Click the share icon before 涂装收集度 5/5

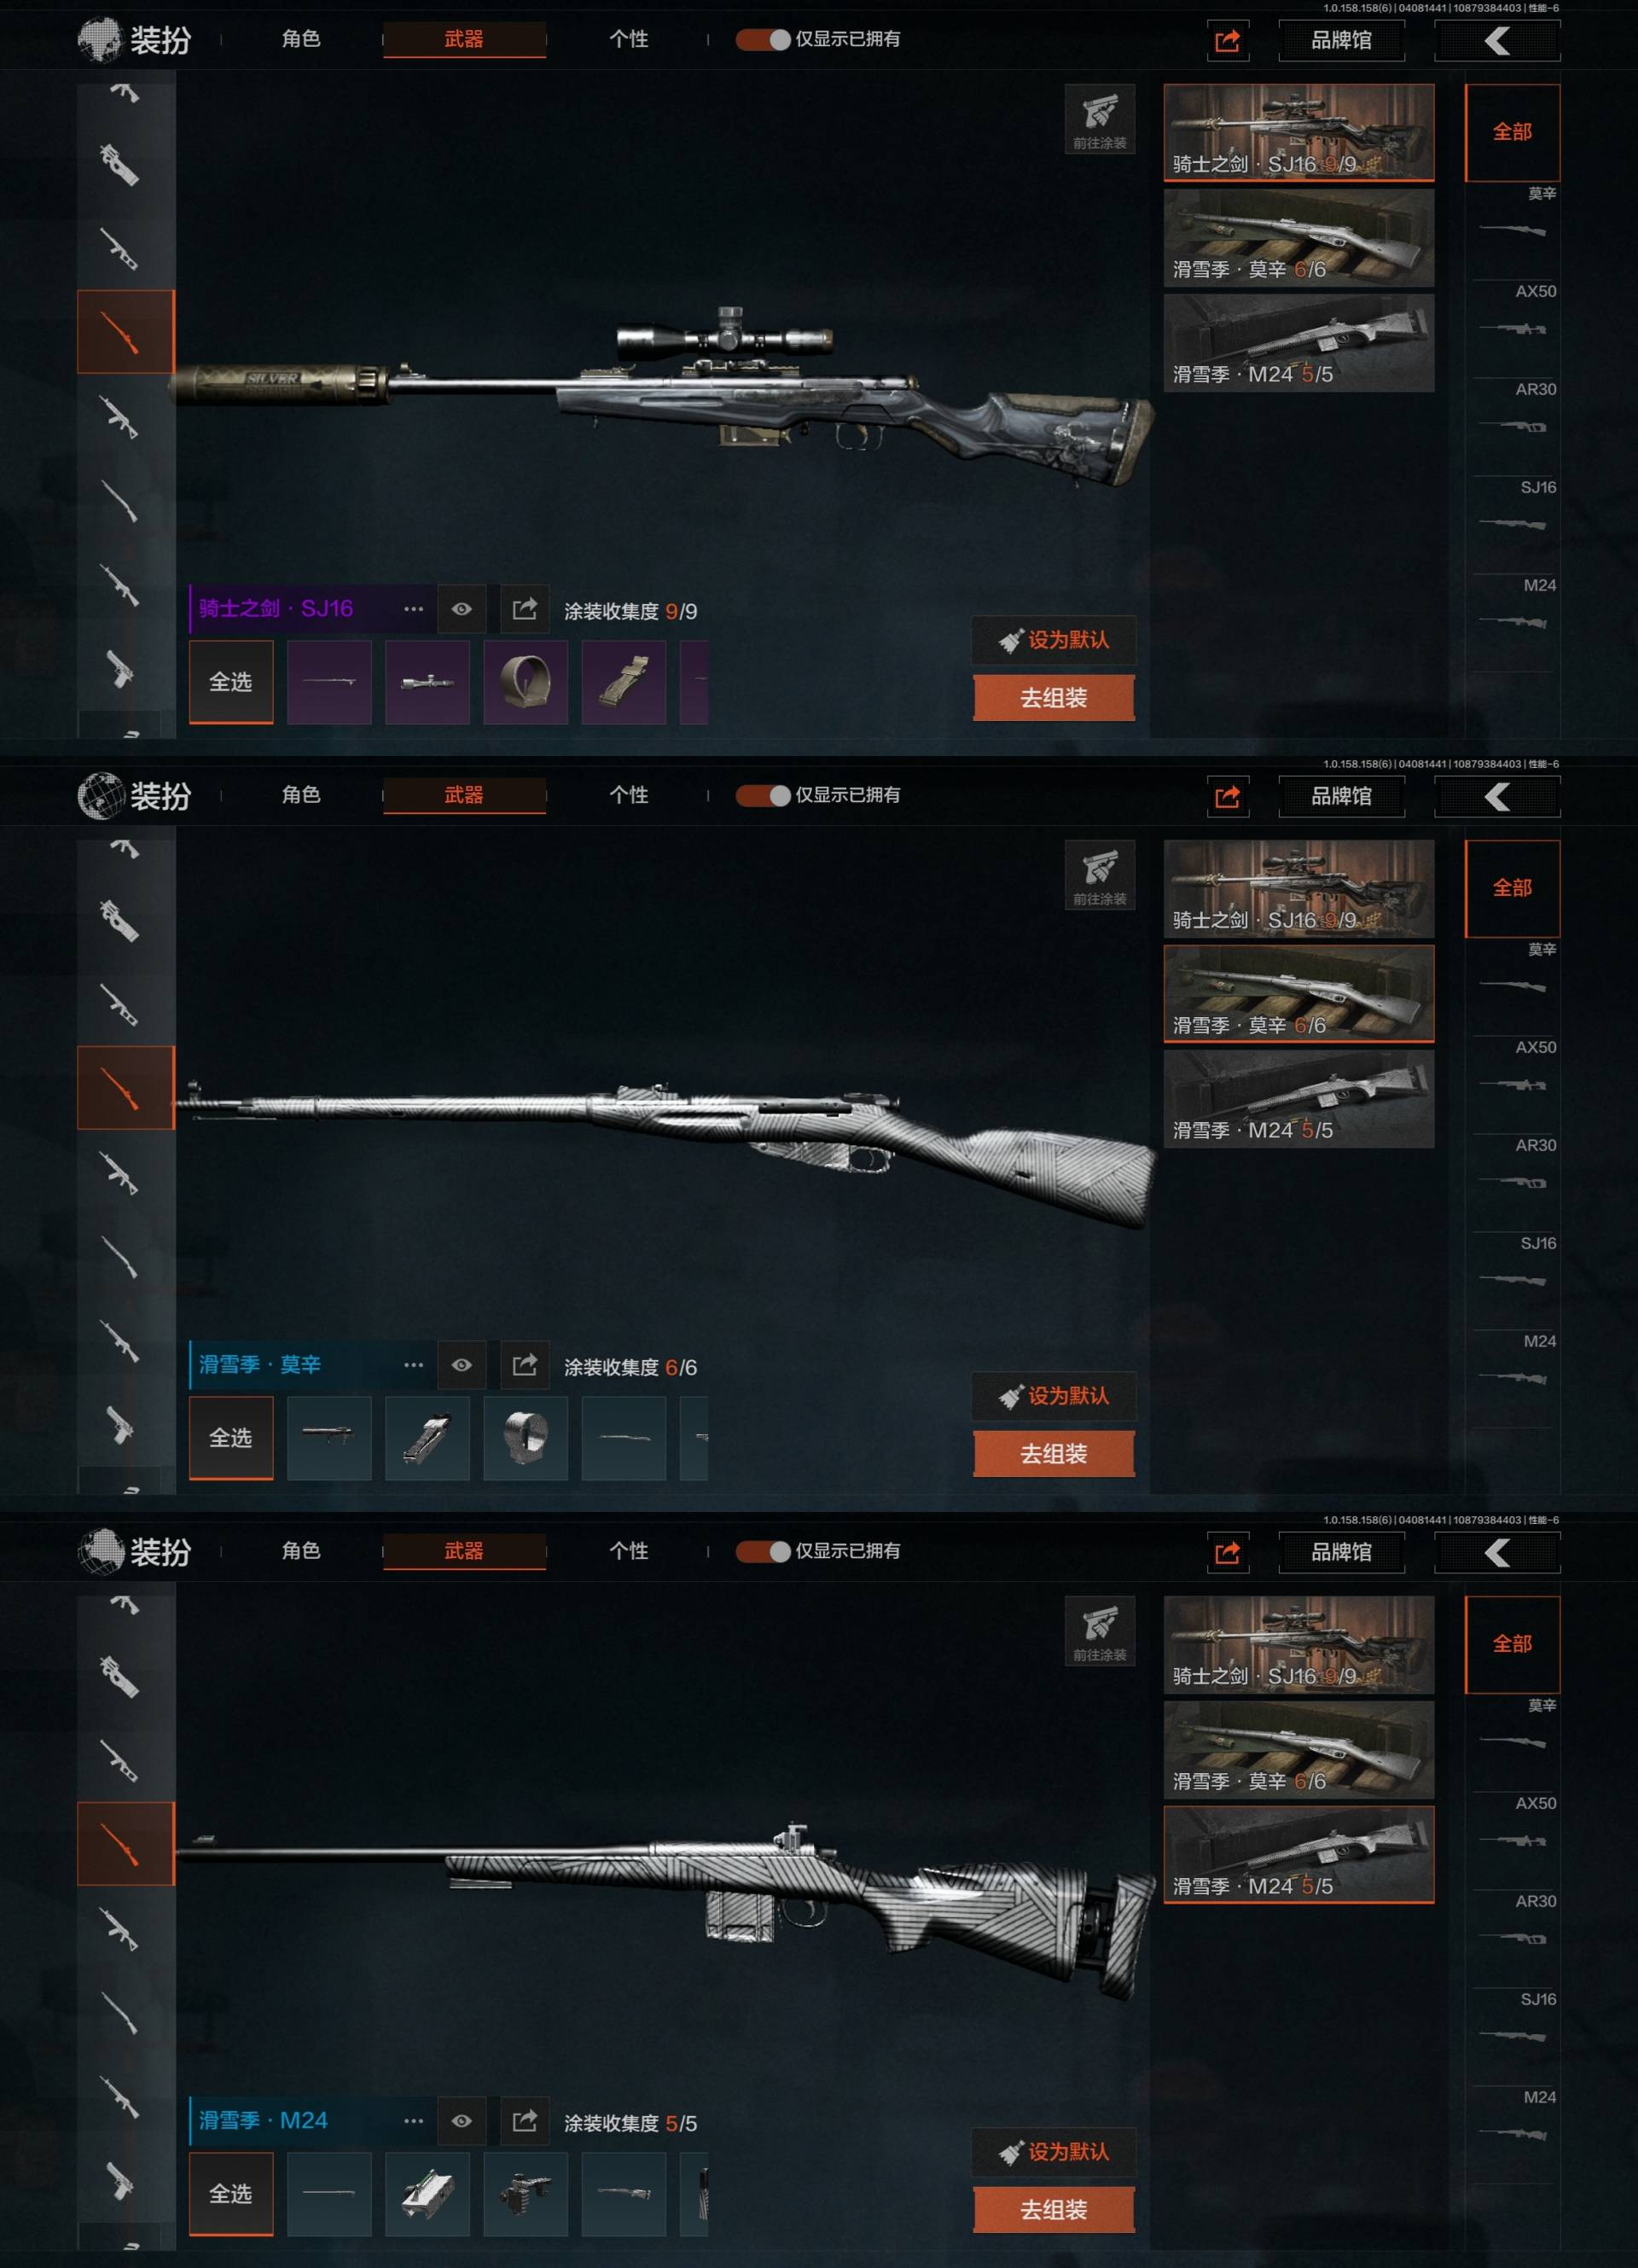[x=524, y=2121]
